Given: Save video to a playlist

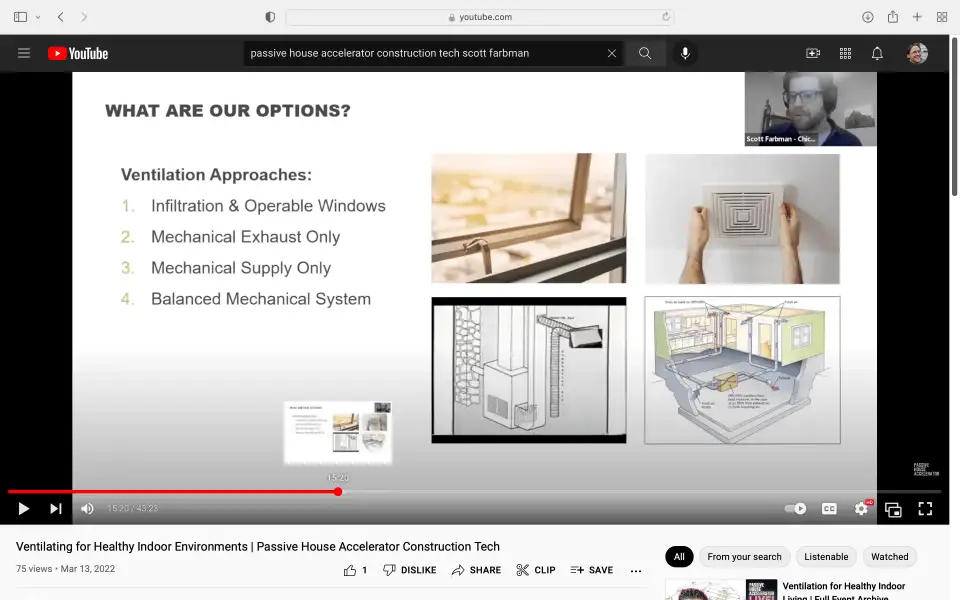Looking at the screenshot, I should (x=592, y=570).
